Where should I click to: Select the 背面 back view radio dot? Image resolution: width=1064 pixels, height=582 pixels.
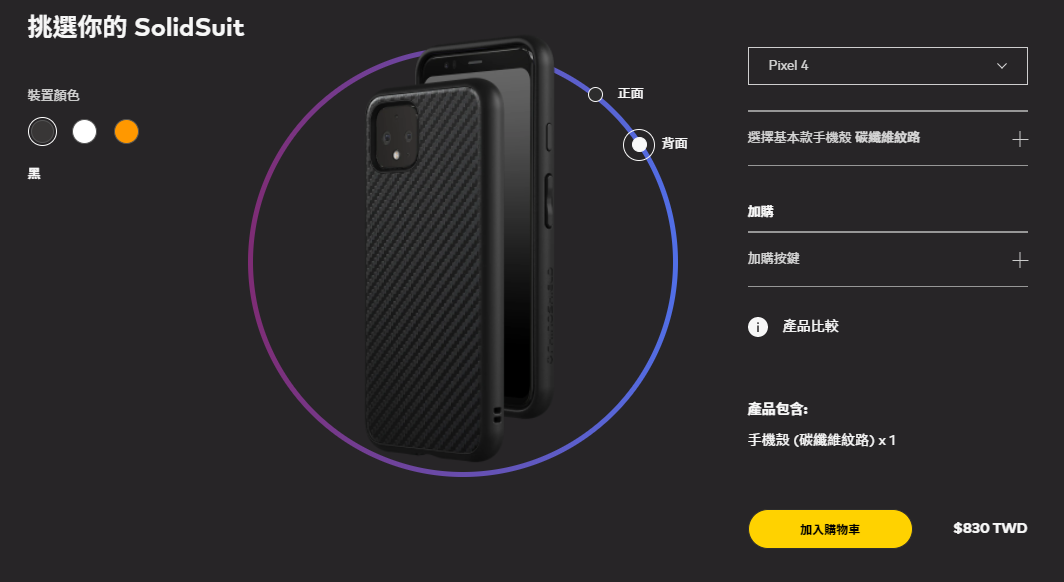(639, 144)
